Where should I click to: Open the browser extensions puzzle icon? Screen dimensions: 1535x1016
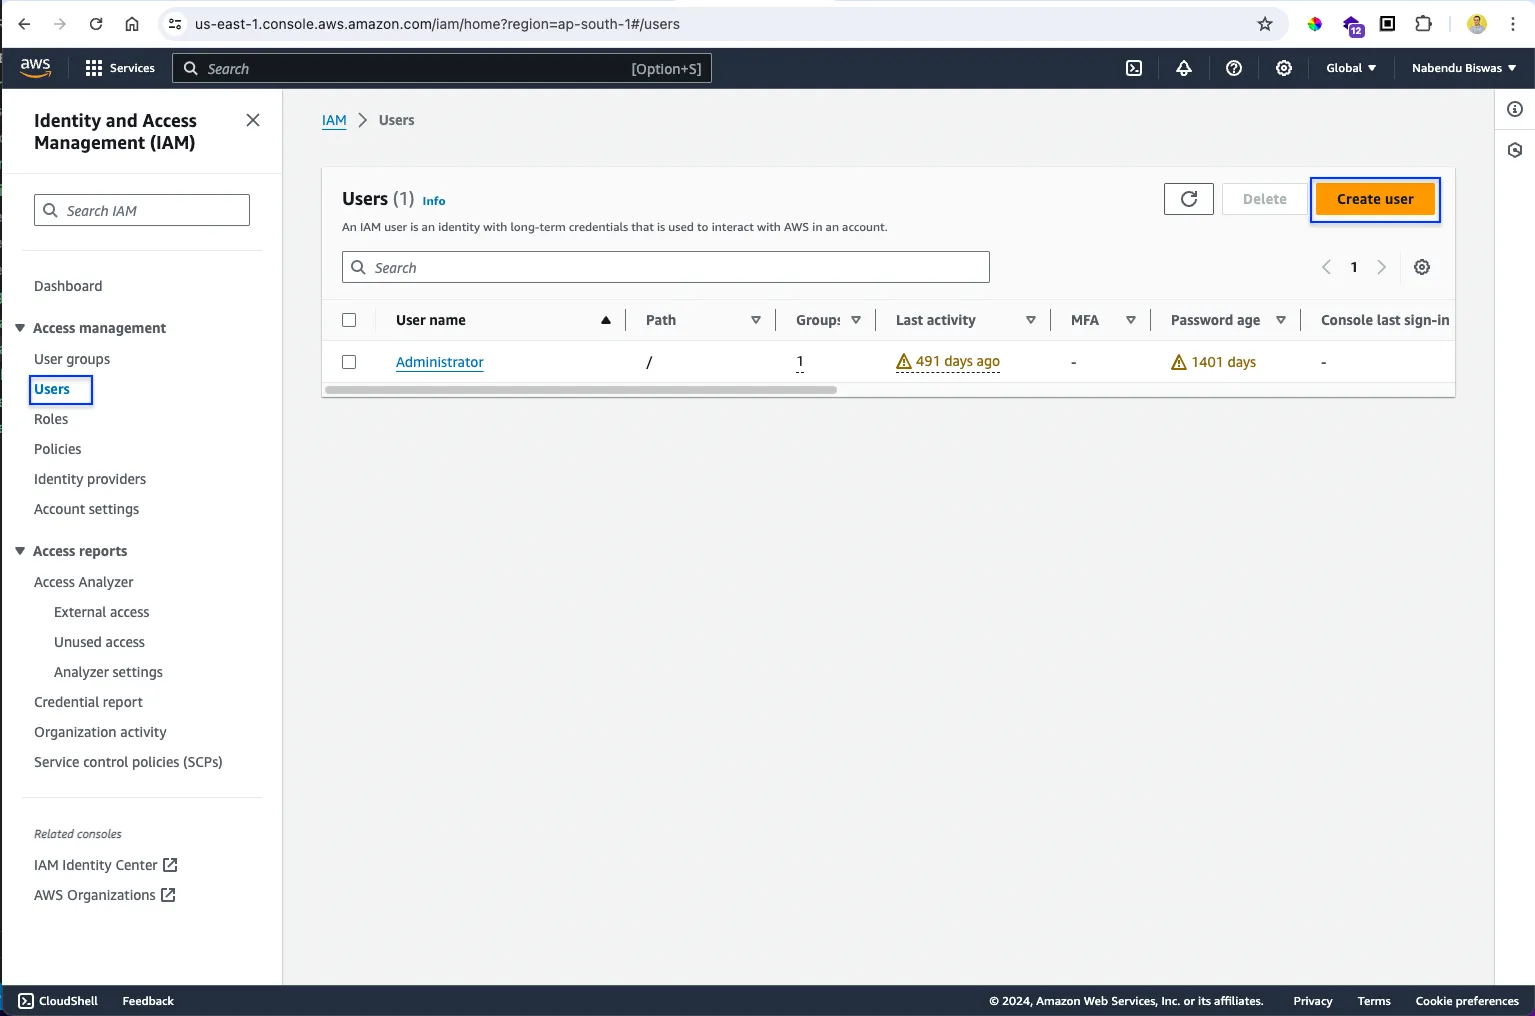pyautogui.click(x=1423, y=24)
